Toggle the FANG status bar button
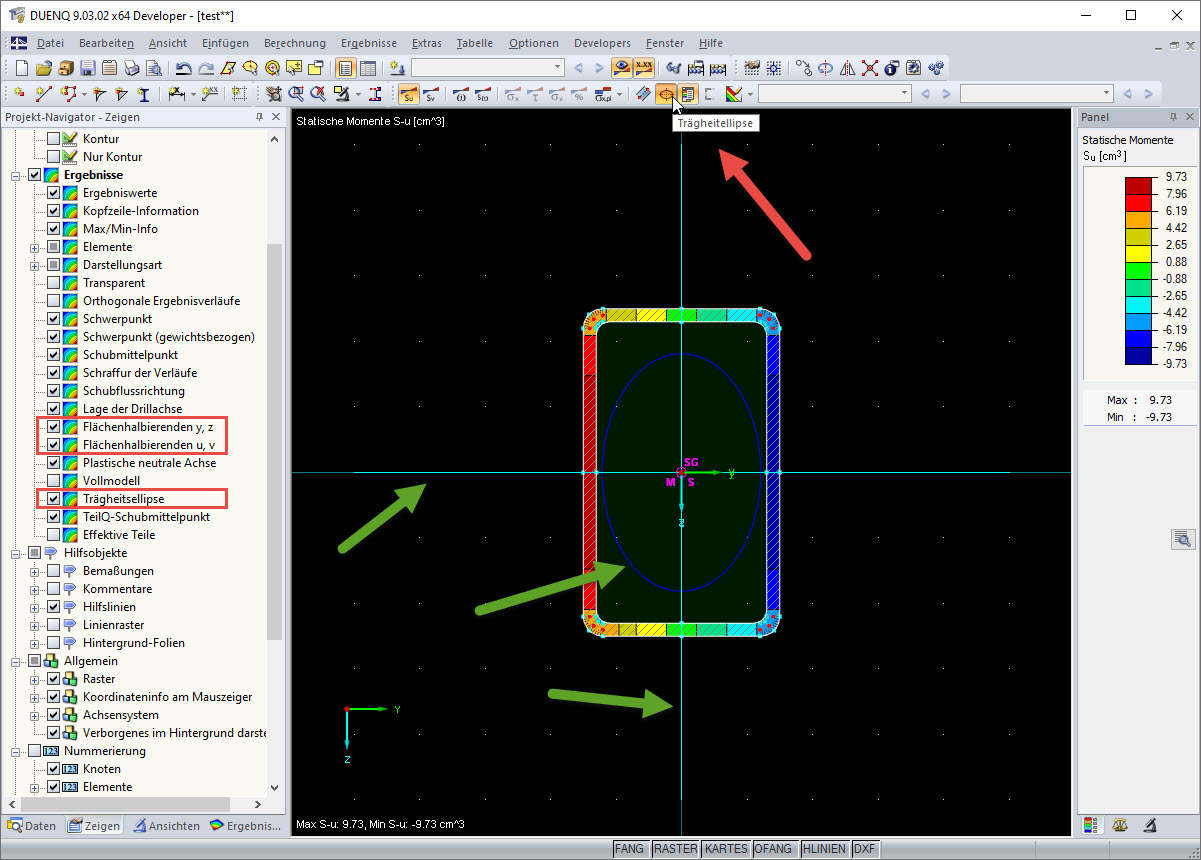The width and height of the screenshot is (1201, 860). coord(630,849)
